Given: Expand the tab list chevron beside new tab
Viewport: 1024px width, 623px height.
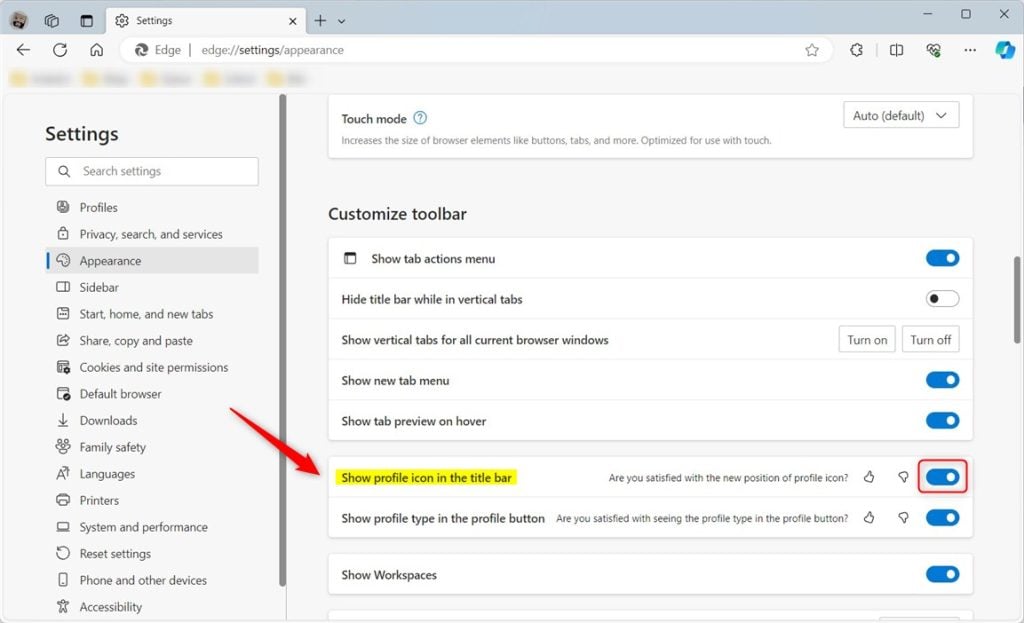Looking at the screenshot, I should click(342, 21).
